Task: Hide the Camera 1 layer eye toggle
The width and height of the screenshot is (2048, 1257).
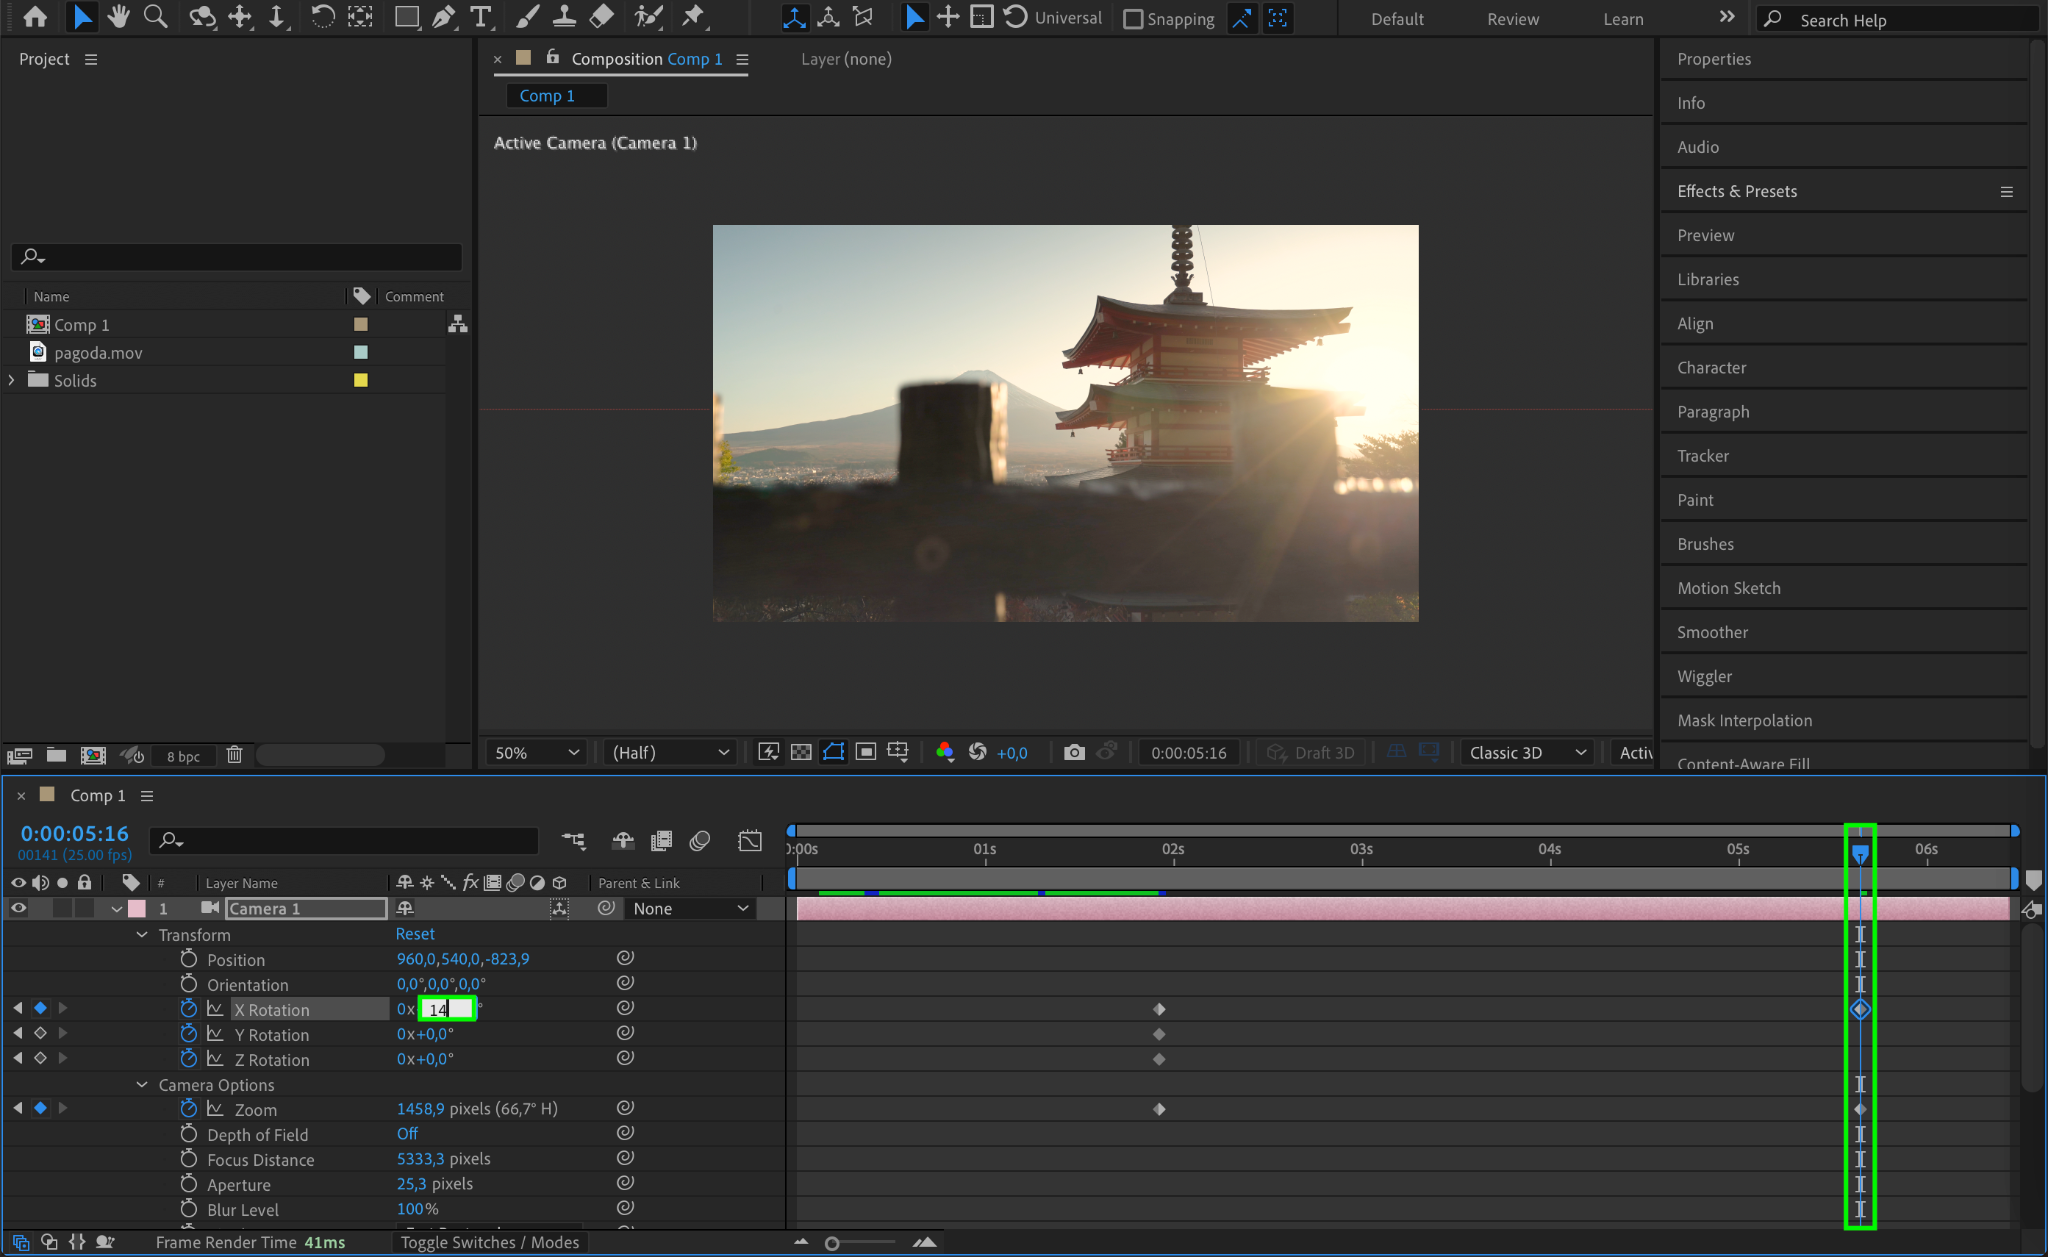Action: pos(18,908)
